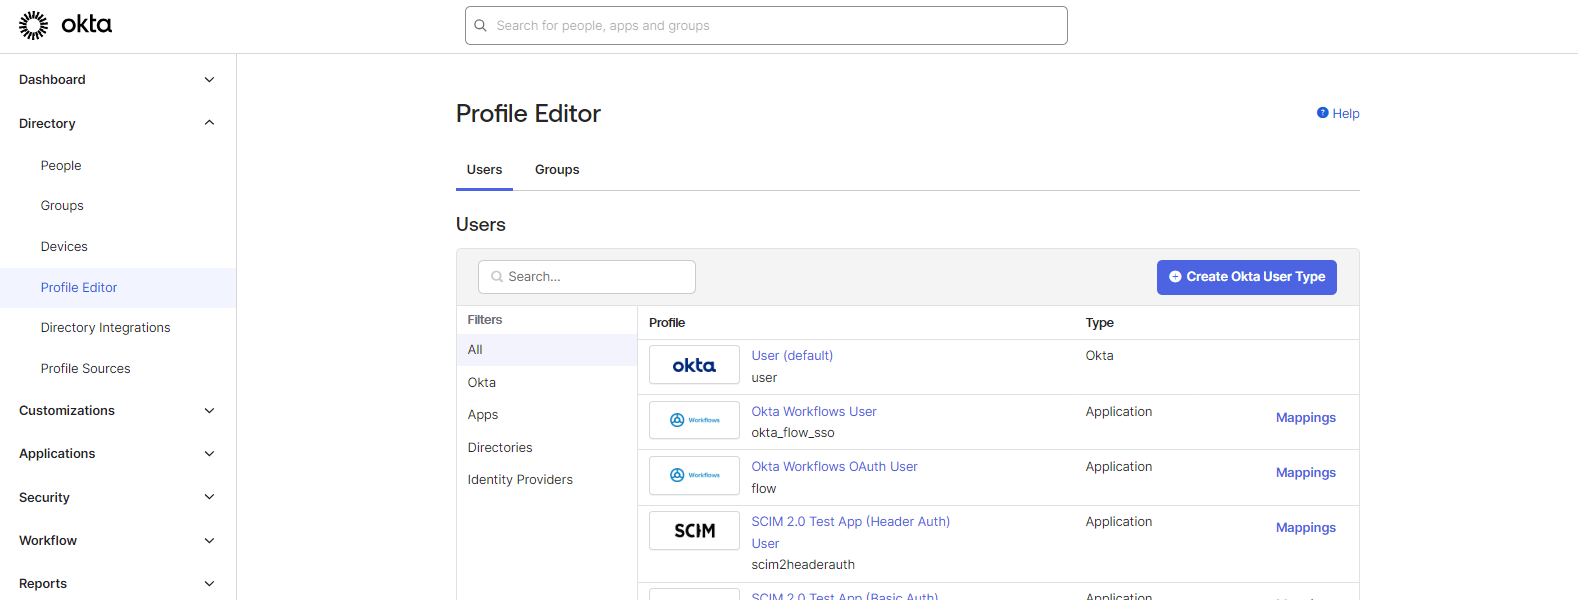Screen dimensions: 1578x600
Task: Open Mappings for SCIM 2.0 Header Auth app
Action: [1306, 528]
